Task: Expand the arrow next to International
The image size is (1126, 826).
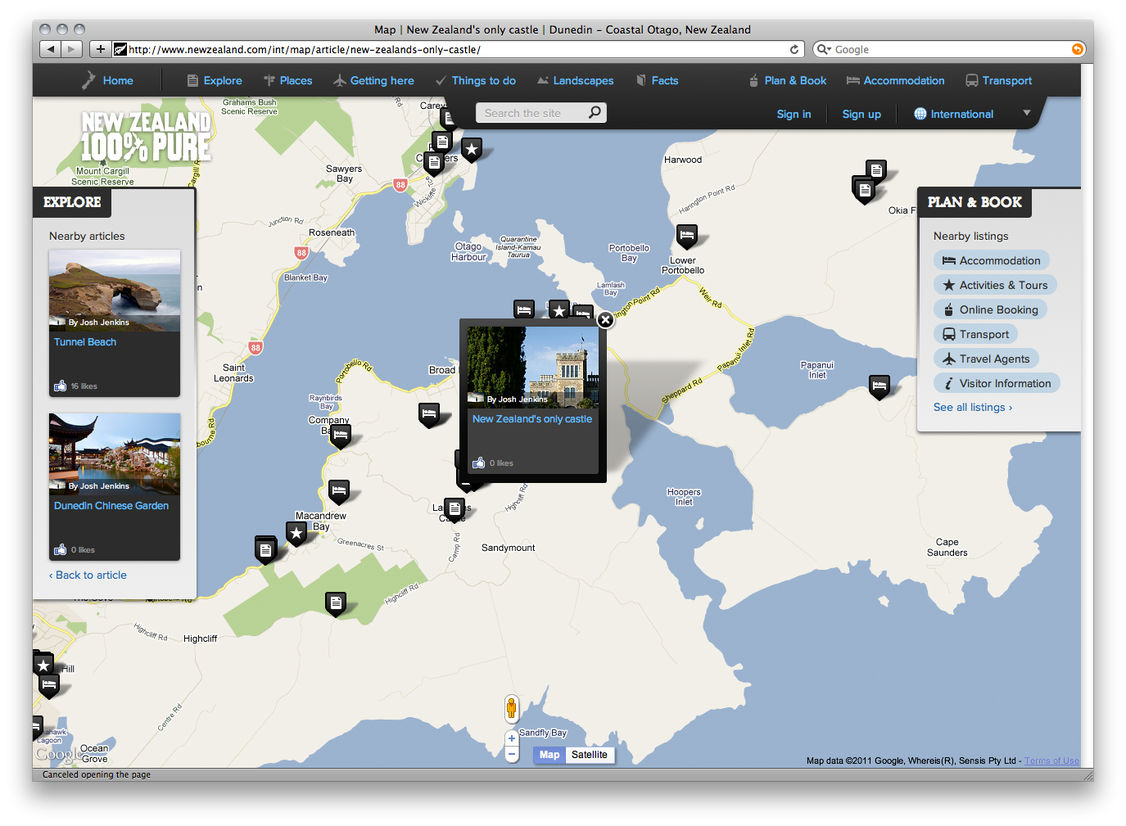Action: (1026, 113)
